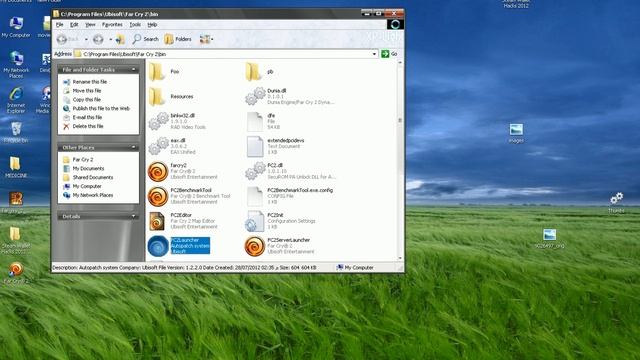
Task: Select the Dunia.dll file icon
Action: [x=256, y=96]
